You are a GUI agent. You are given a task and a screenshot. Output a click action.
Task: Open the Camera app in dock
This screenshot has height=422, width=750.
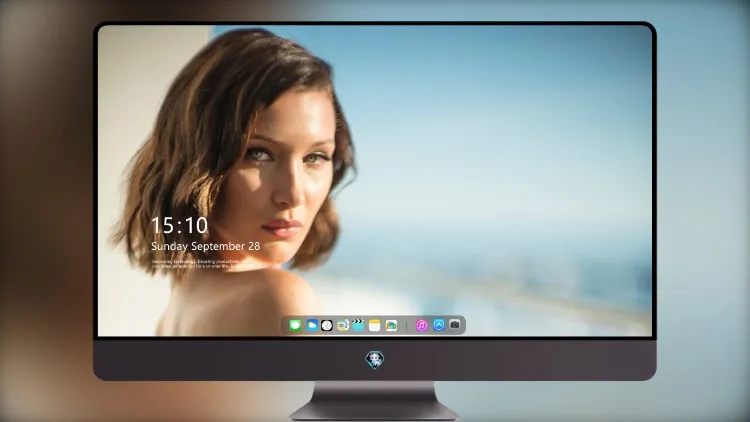tap(455, 325)
